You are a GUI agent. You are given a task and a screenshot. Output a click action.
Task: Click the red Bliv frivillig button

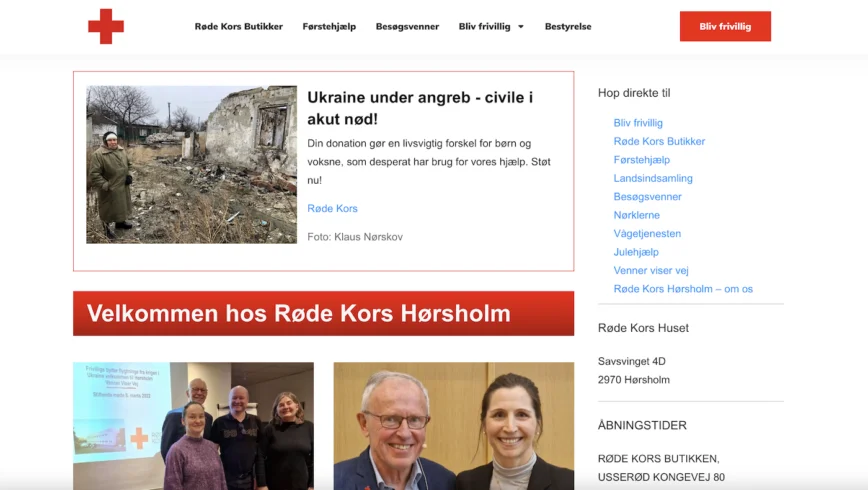[x=725, y=26]
